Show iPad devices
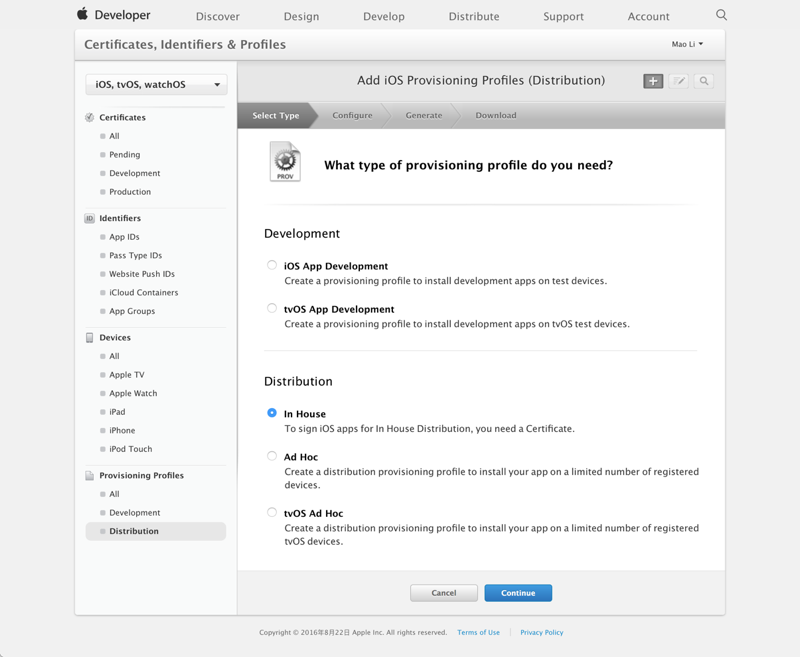Image resolution: width=800 pixels, height=657 pixels. point(117,412)
